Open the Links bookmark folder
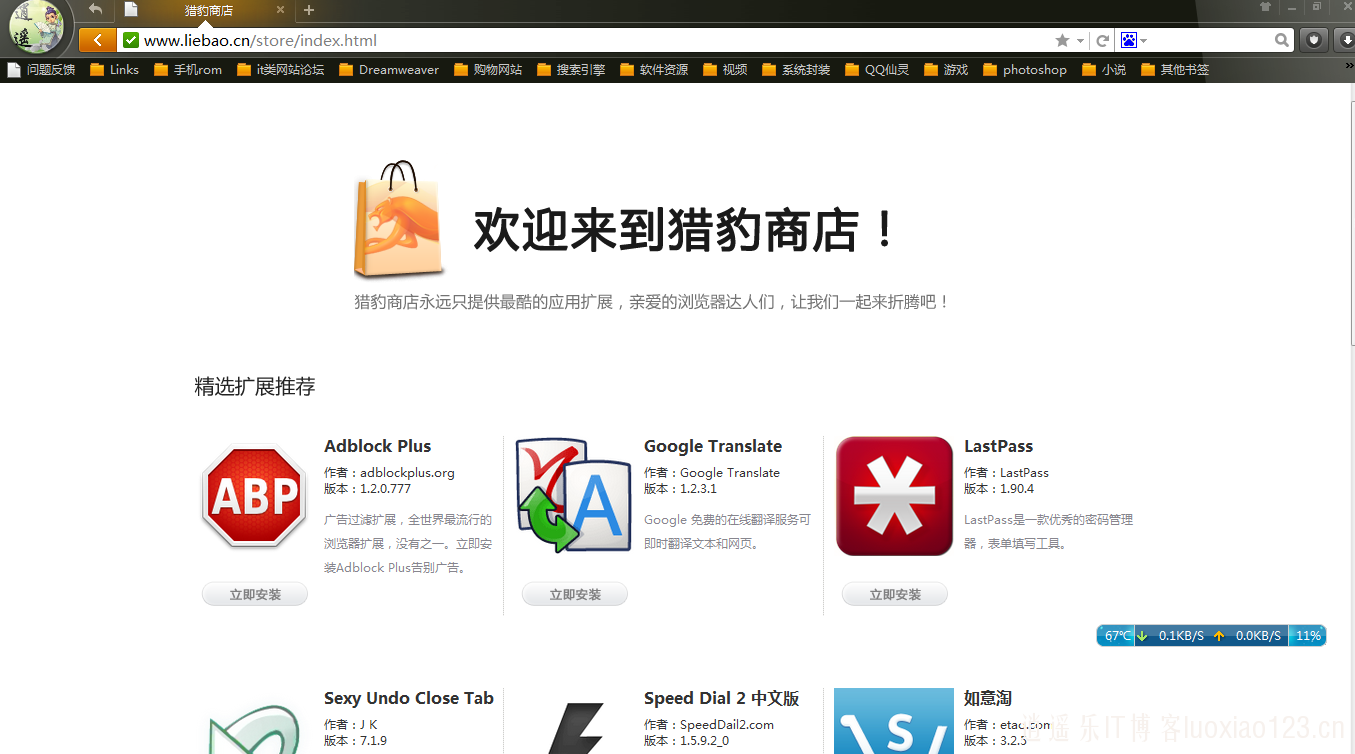This screenshot has height=754, width=1355. coord(115,70)
